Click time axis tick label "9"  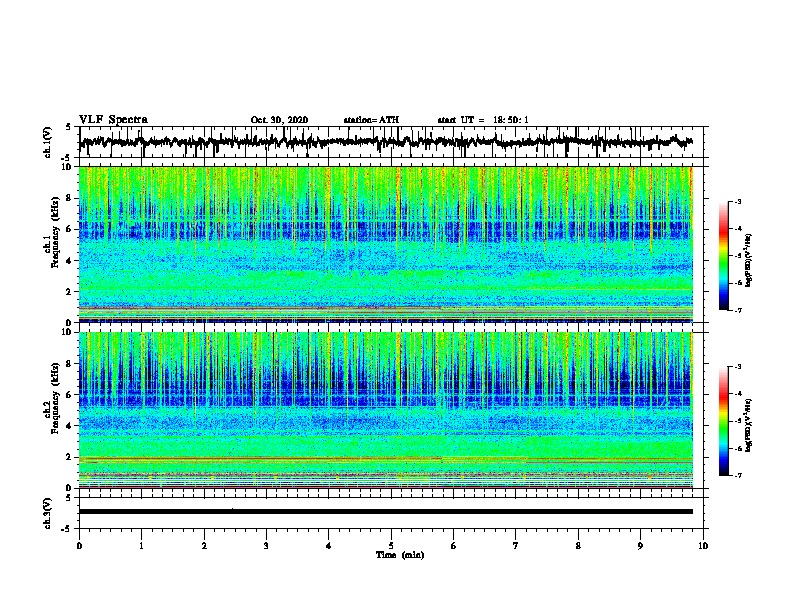tap(640, 546)
